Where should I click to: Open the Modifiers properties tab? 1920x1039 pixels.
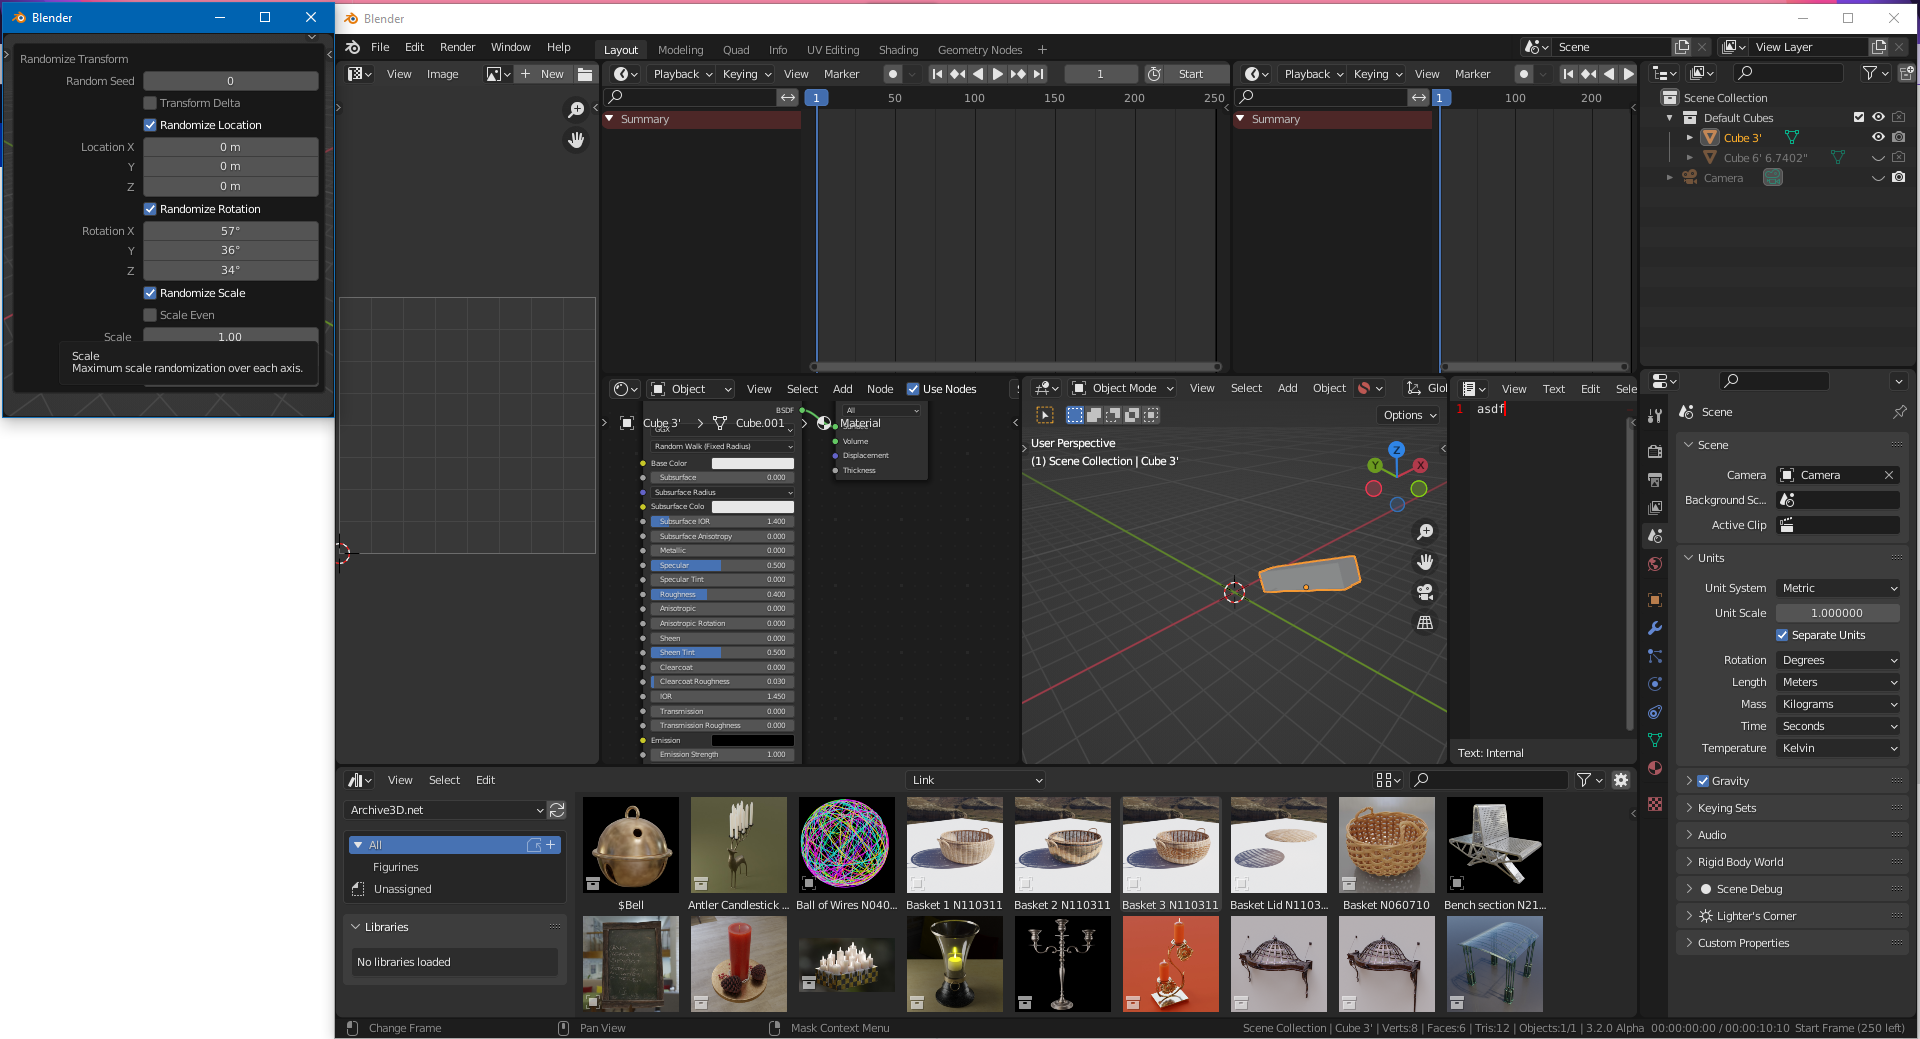coord(1655,628)
